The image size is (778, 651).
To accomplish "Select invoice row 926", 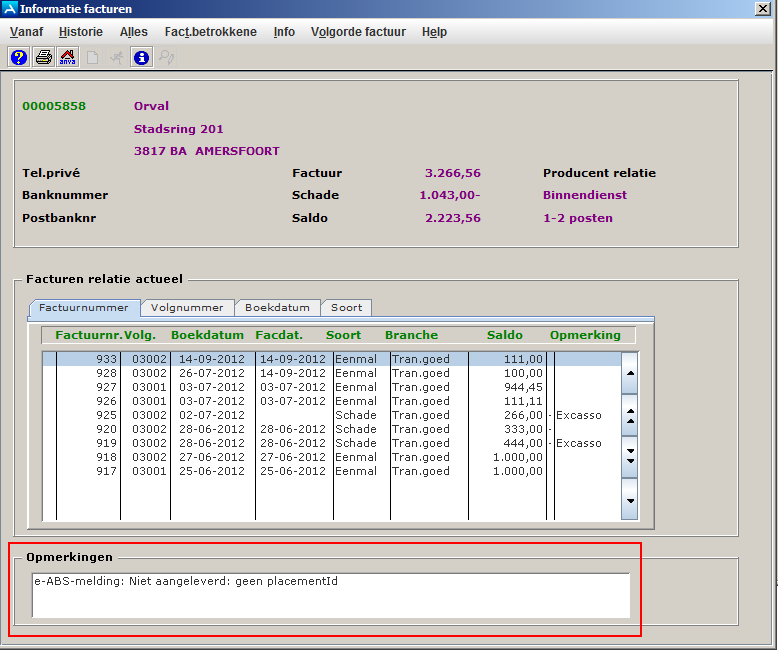I will [x=331, y=401].
